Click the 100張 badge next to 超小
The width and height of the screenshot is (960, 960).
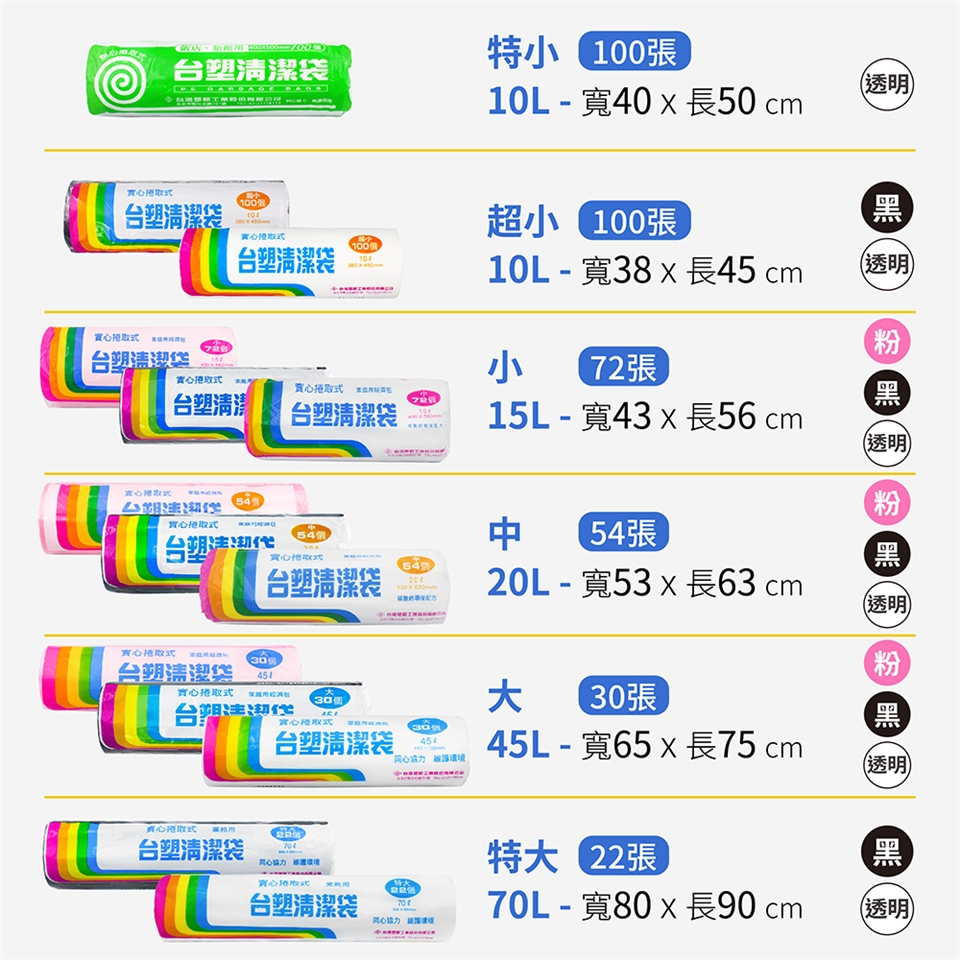click(x=634, y=222)
